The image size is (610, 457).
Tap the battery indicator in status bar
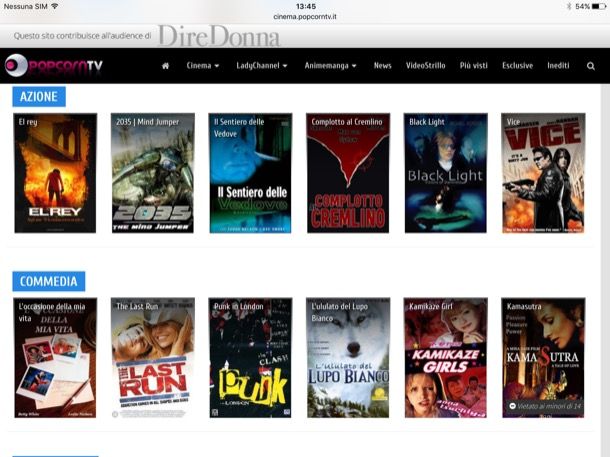599,6
